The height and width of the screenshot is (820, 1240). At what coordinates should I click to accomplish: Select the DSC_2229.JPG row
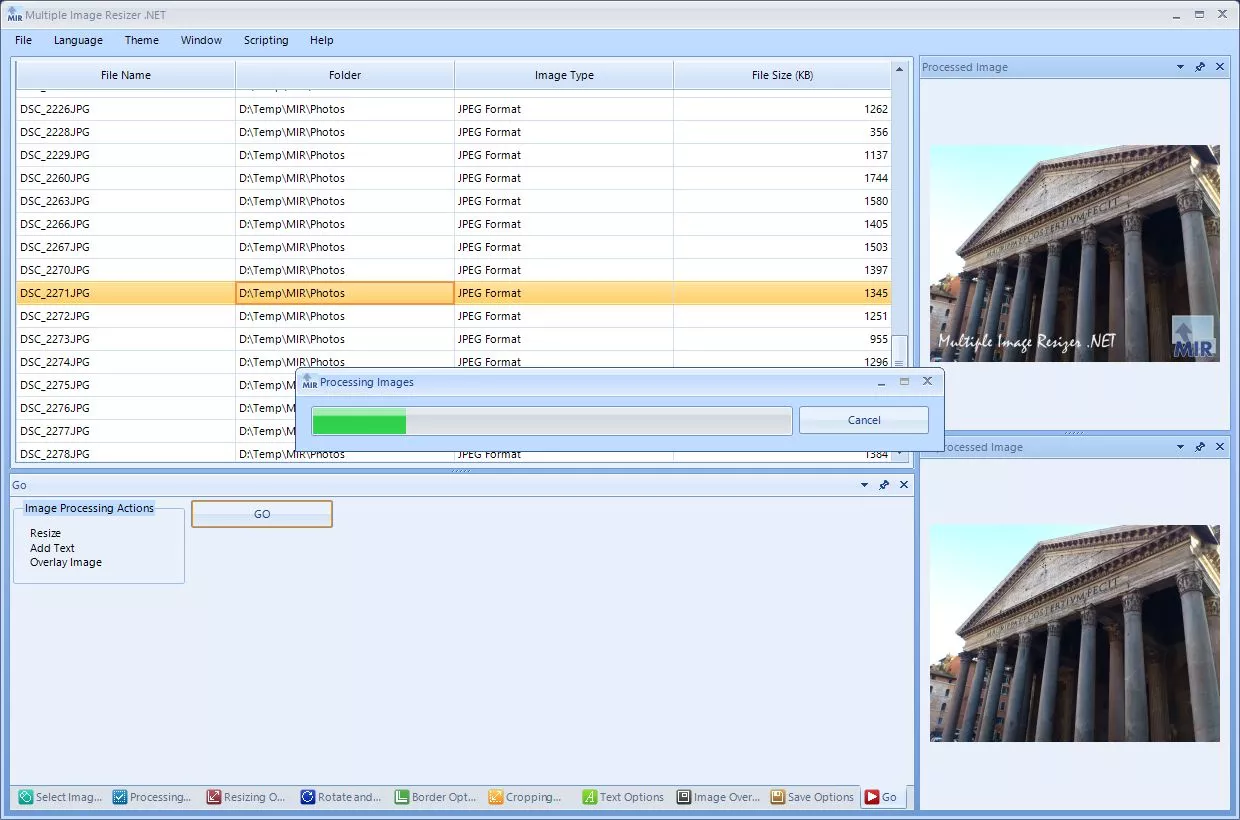(453, 155)
